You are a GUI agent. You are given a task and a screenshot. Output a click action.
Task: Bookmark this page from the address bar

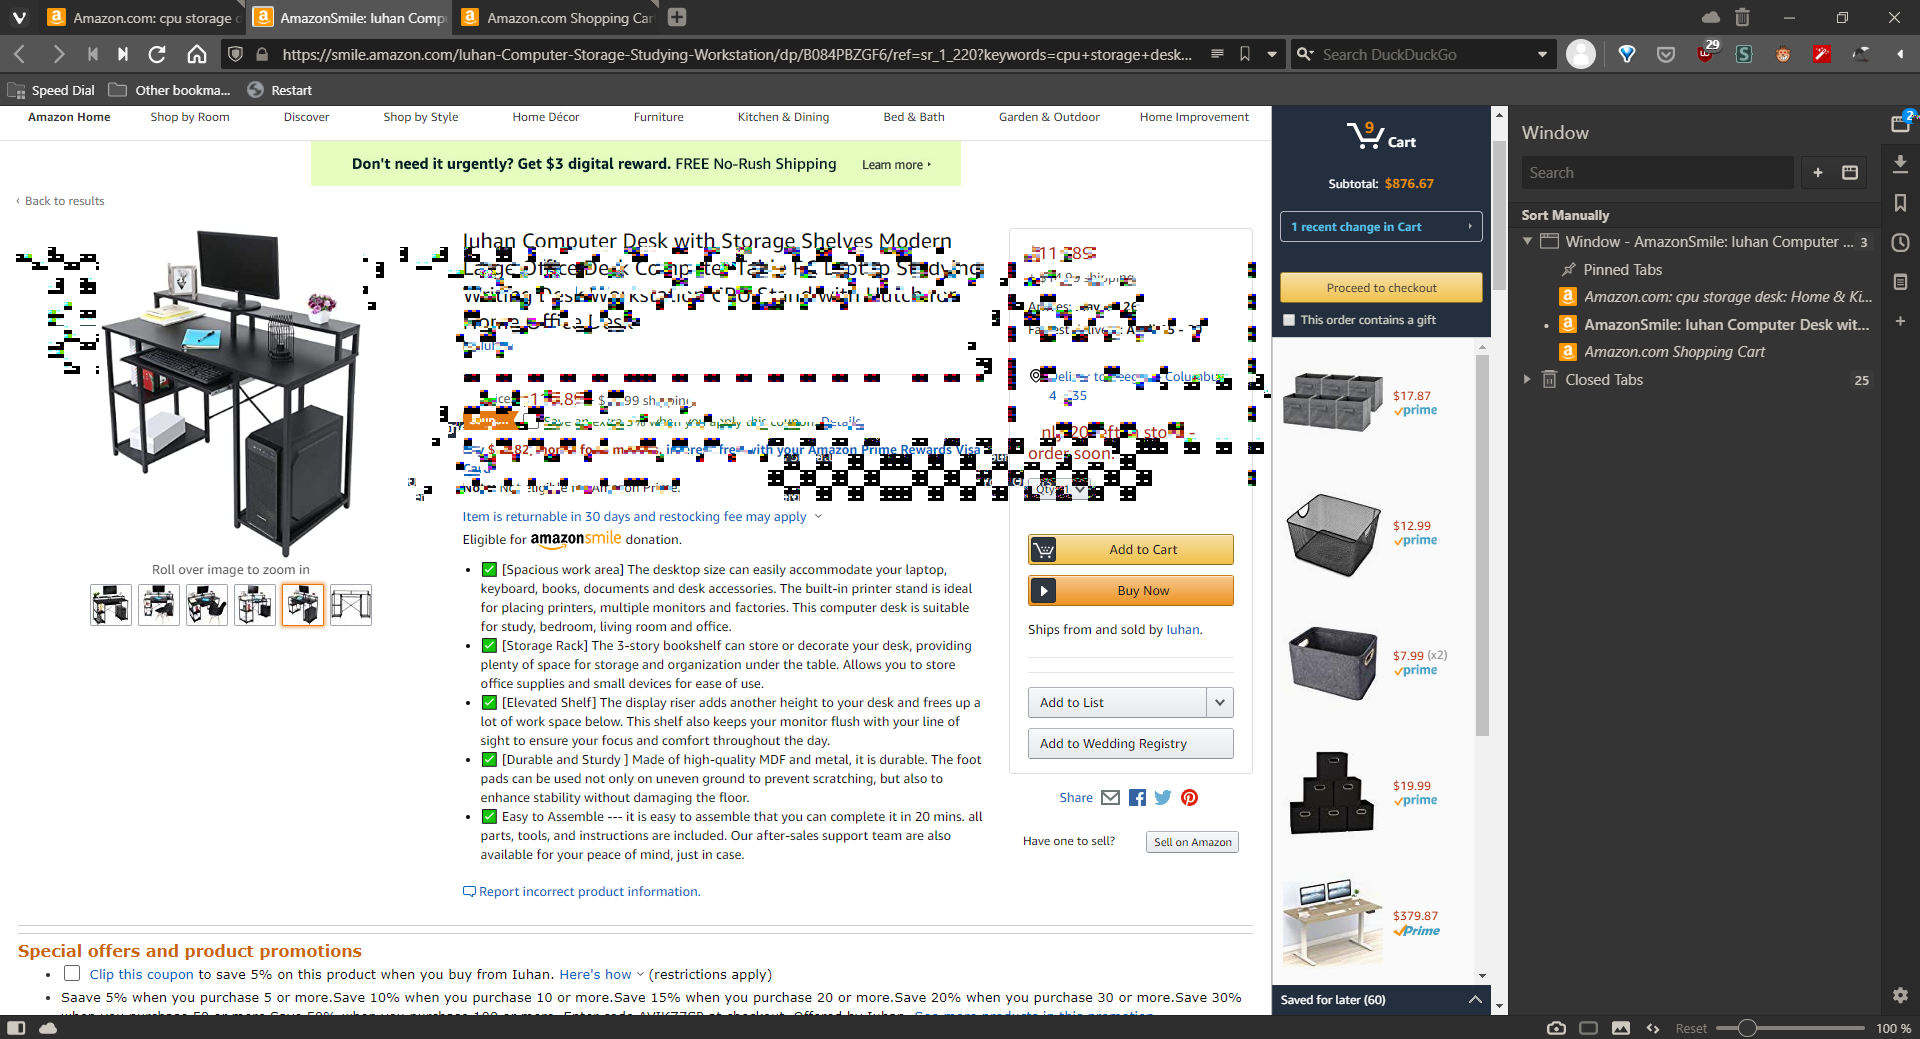coord(1245,54)
